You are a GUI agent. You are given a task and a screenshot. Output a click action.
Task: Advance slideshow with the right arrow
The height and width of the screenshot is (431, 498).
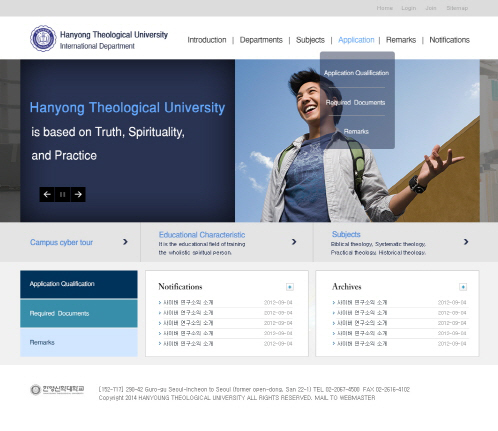click(78, 194)
